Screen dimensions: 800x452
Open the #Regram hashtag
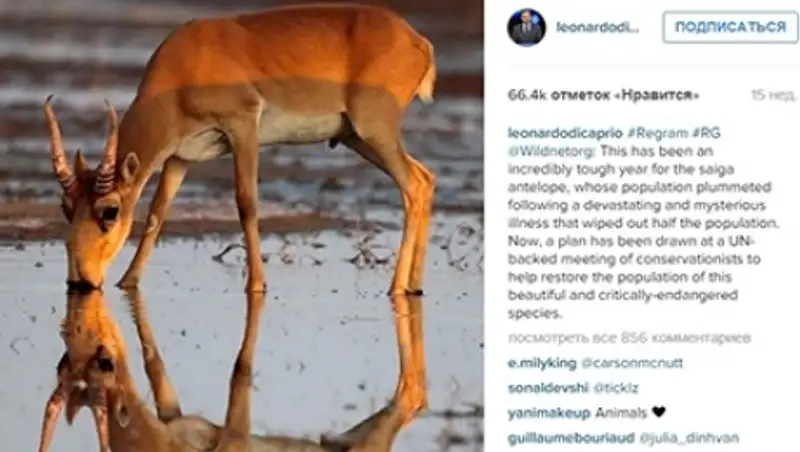pos(657,133)
